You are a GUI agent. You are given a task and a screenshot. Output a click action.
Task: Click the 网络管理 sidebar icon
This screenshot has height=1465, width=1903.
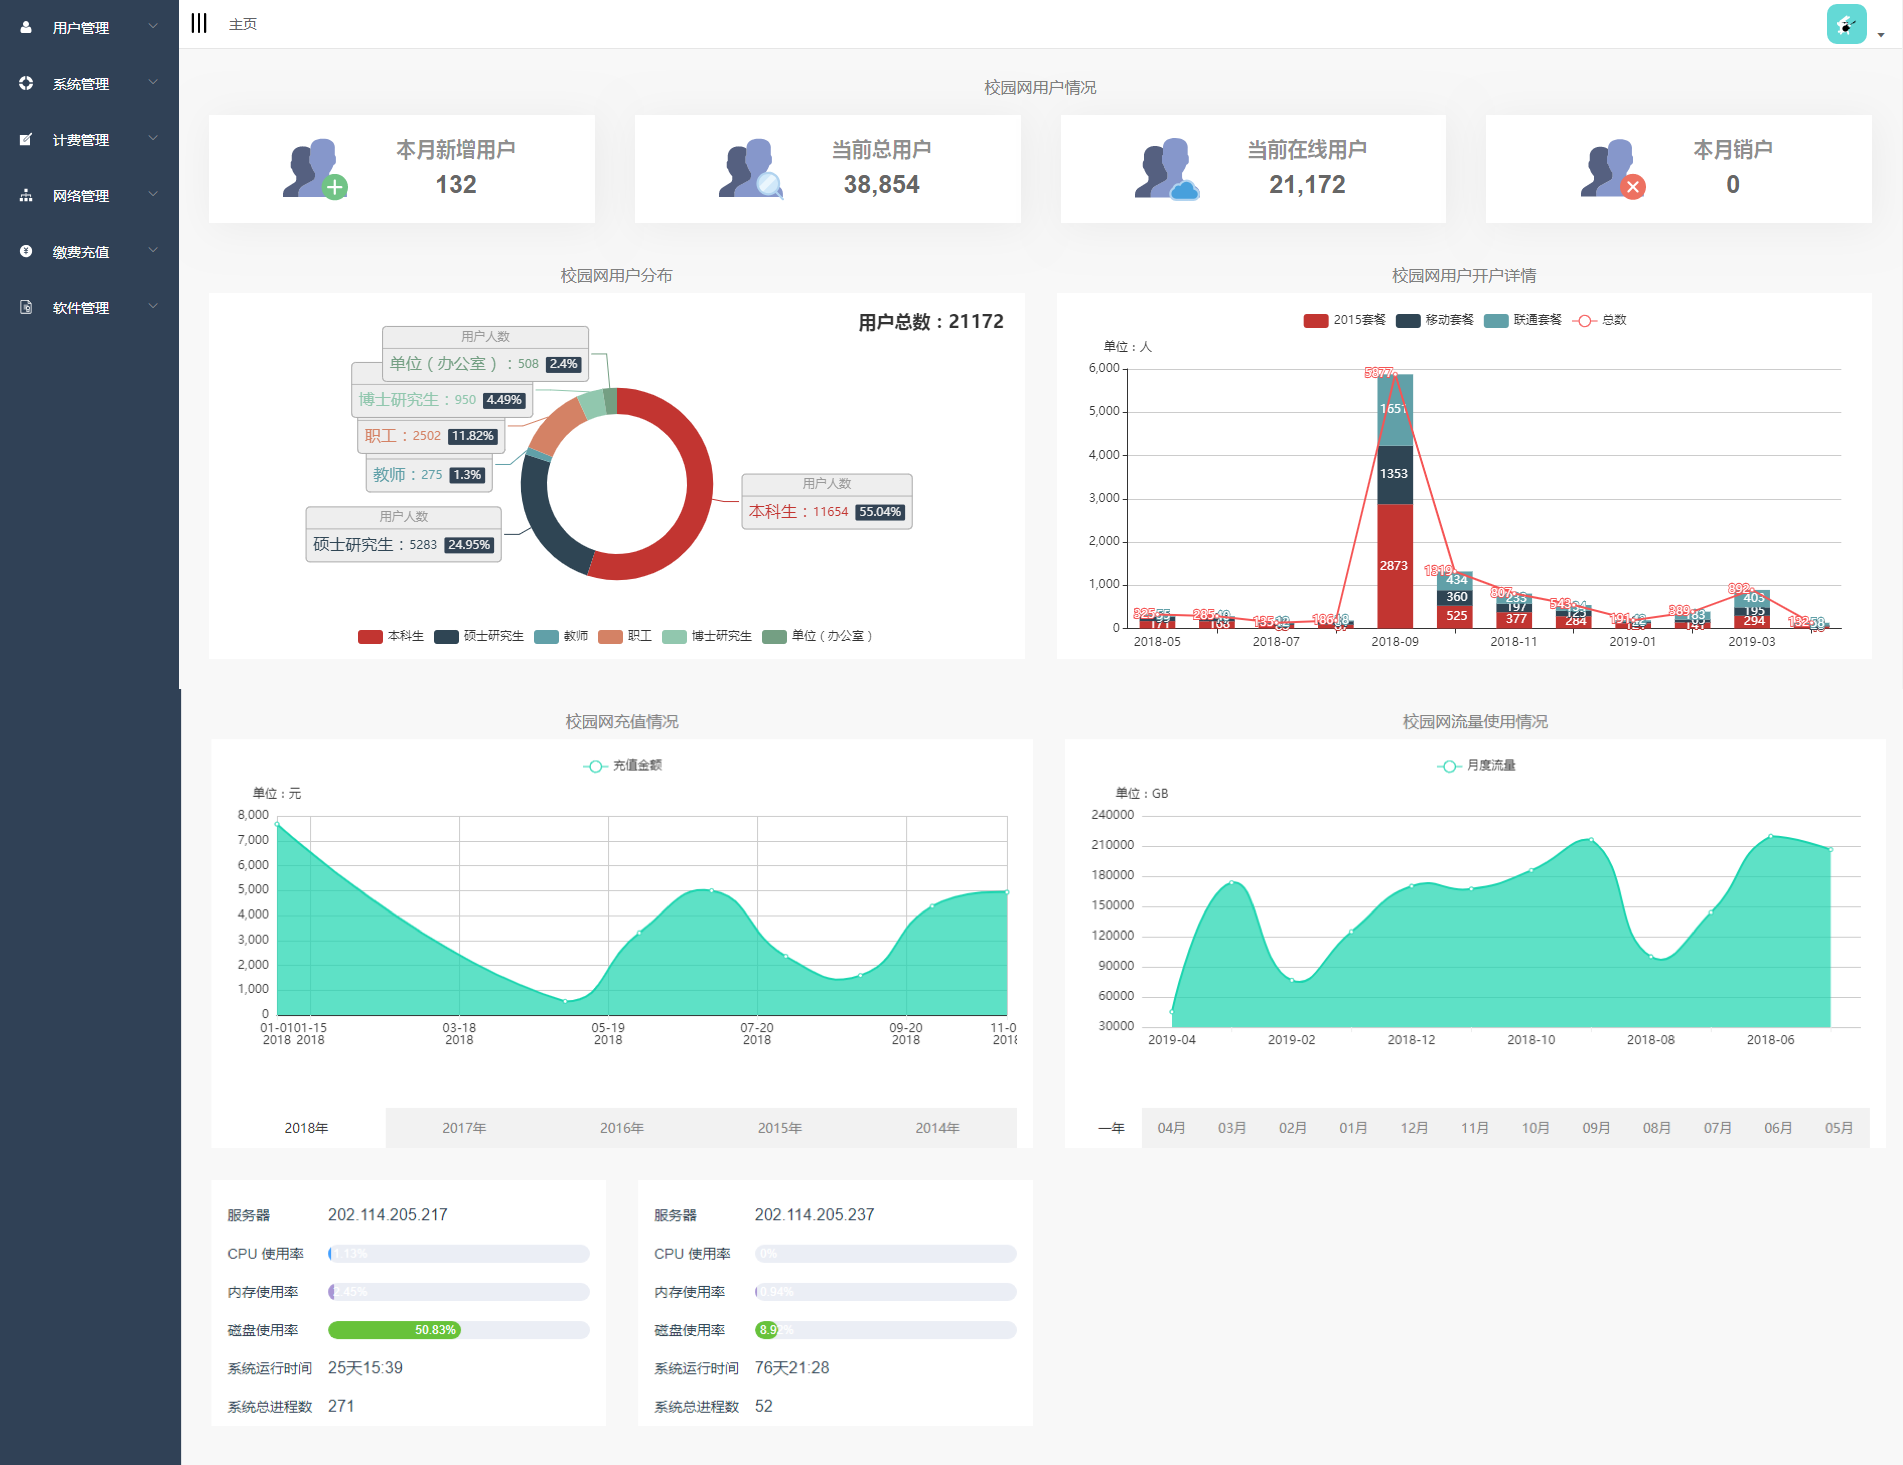pyautogui.click(x=26, y=196)
